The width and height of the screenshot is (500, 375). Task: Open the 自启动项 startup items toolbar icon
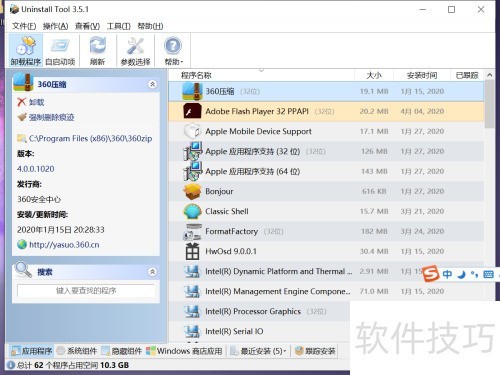point(60,51)
